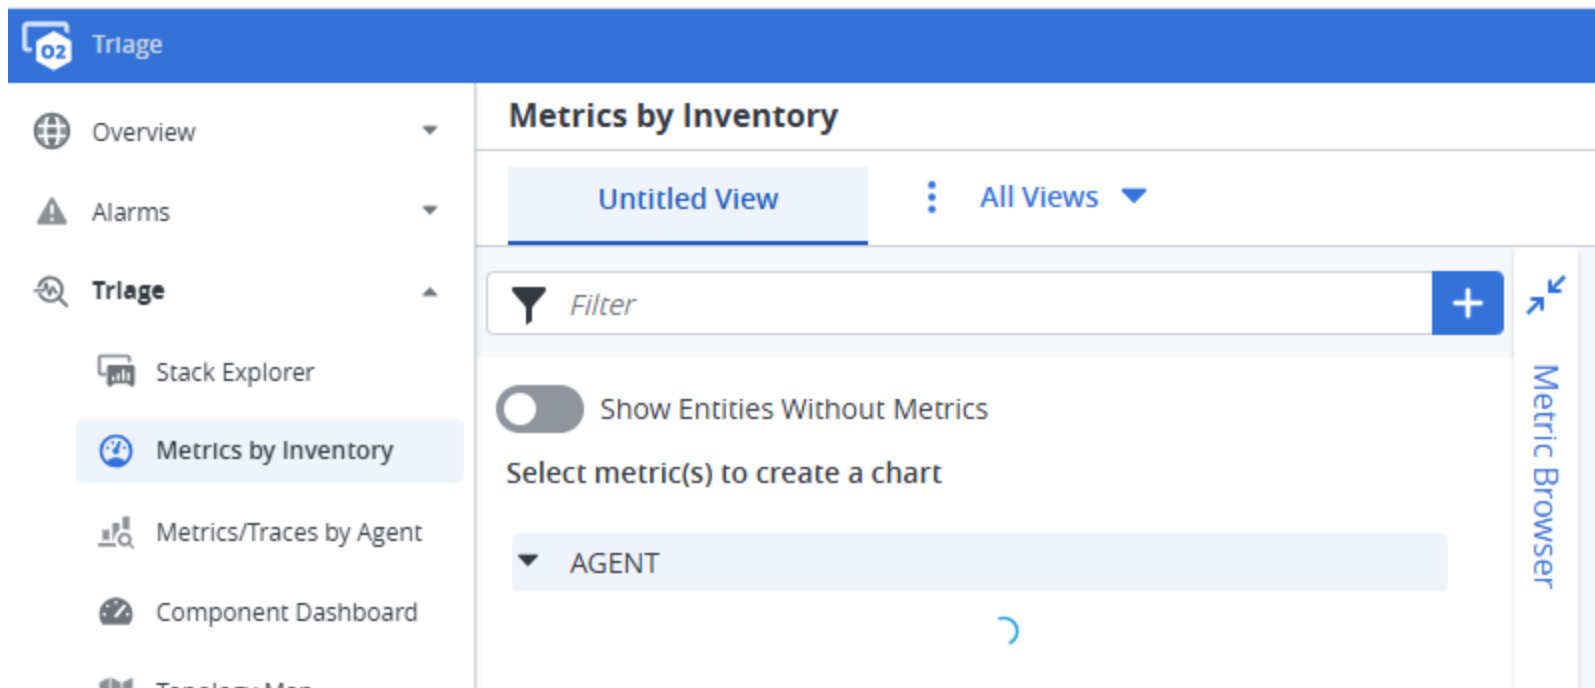Screen dimensions: 1595x688
Task: Collapse panel with the shrink arrows icon
Action: pos(1545,295)
